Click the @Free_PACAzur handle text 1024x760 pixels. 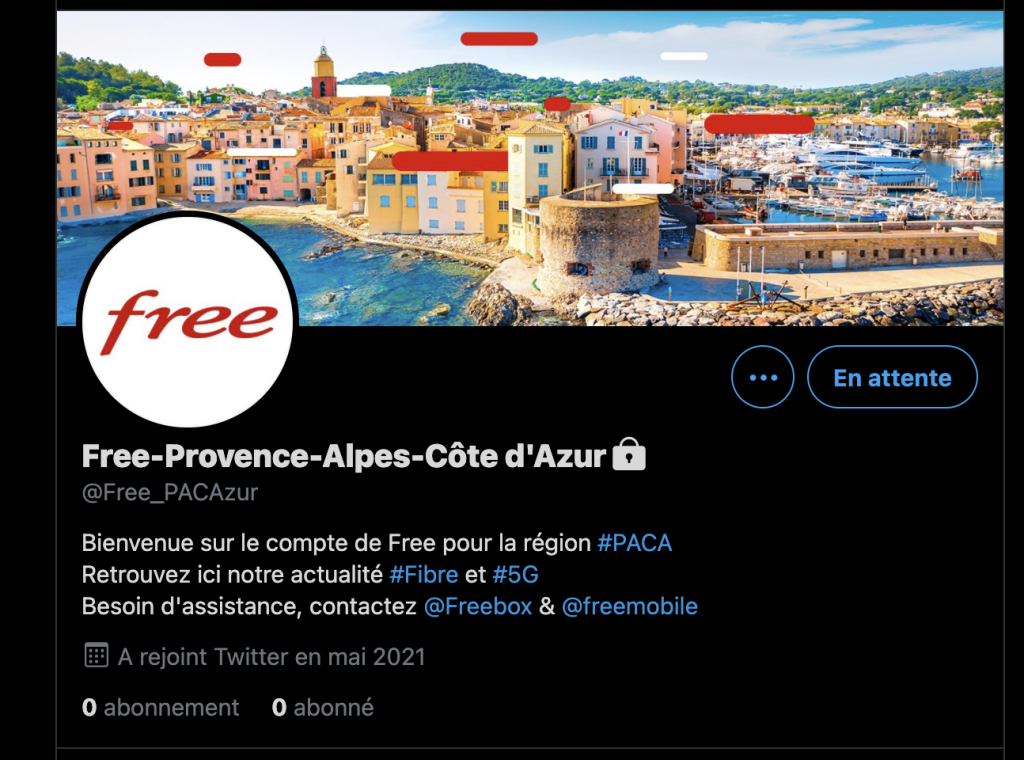170,492
